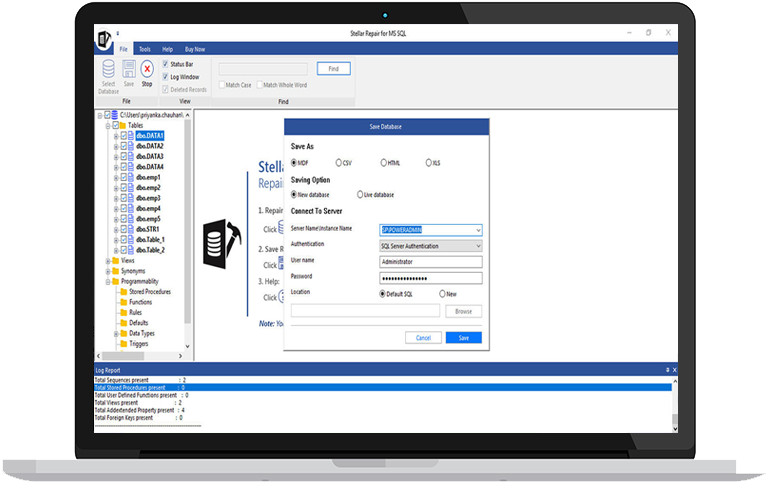Click the database icon at the tree root

click(x=115, y=115)
